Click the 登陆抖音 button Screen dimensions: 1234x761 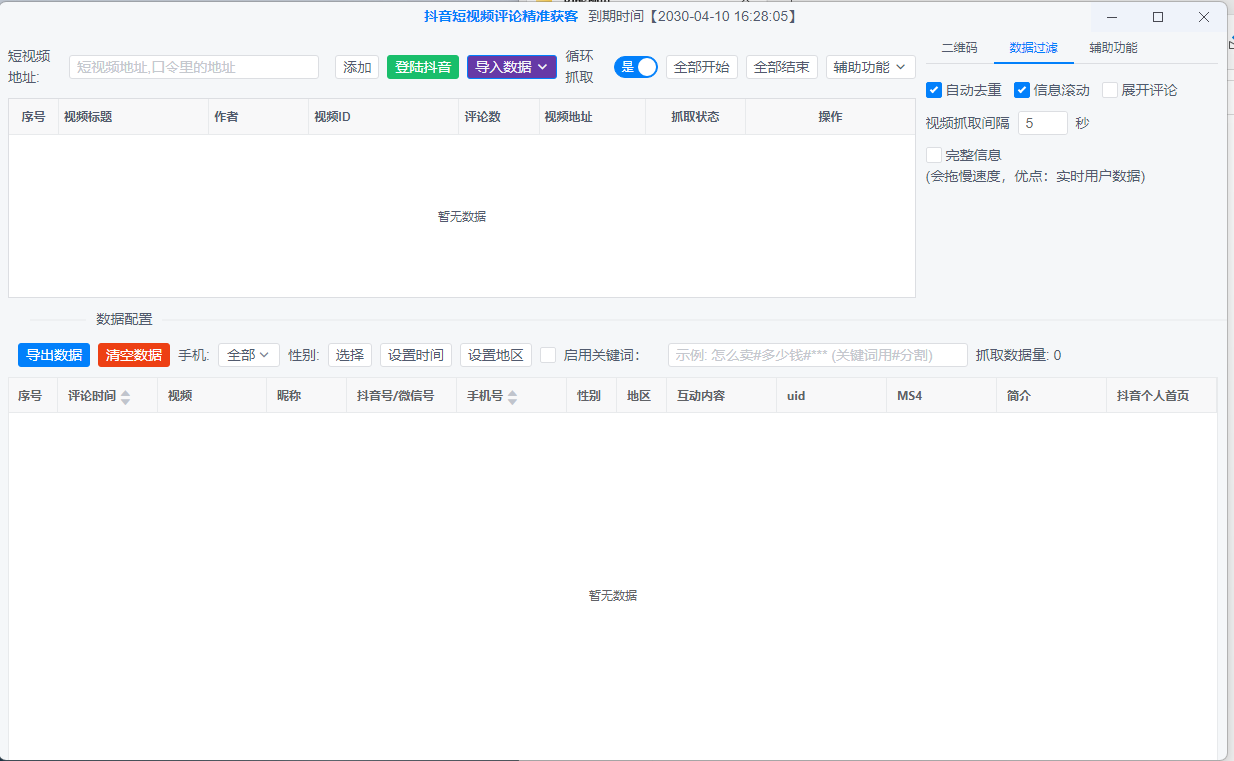[423, 67]
